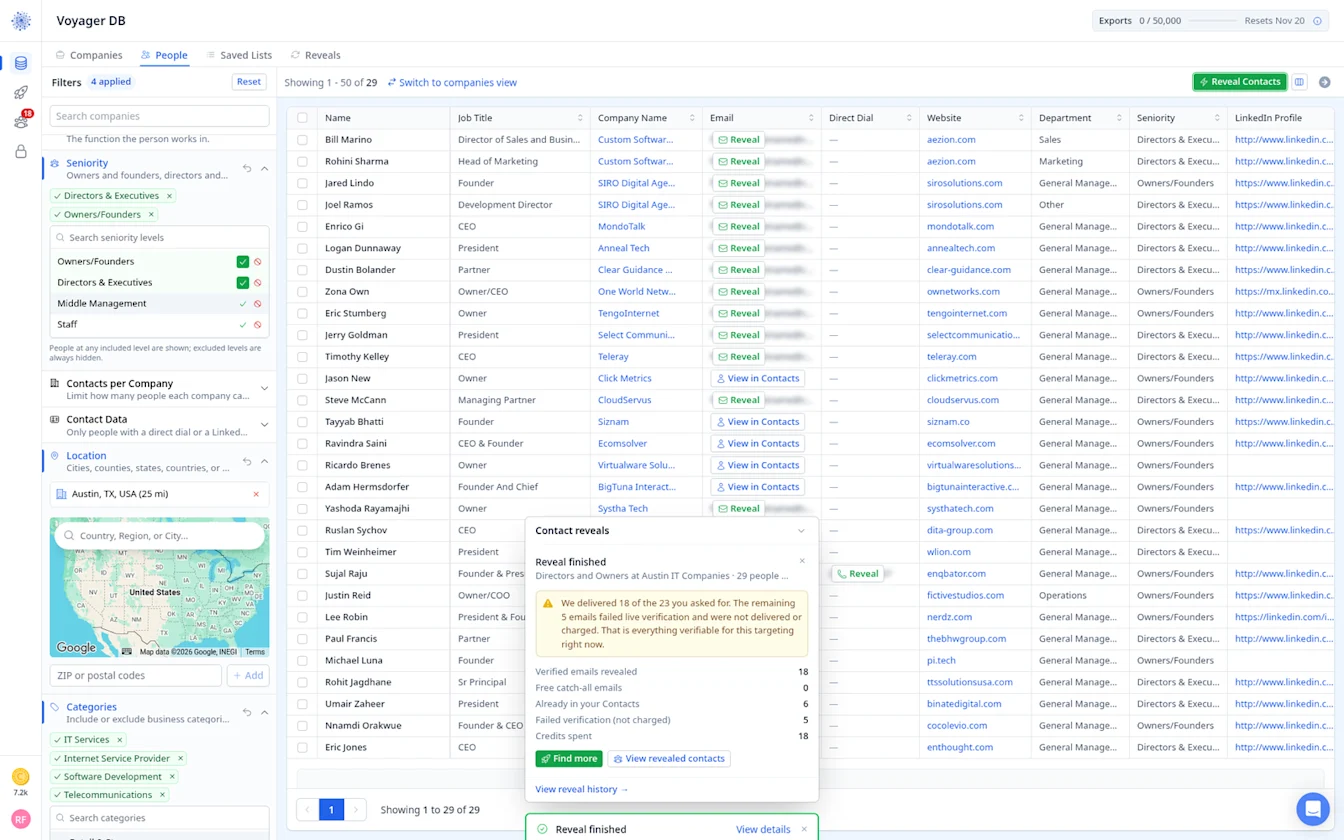1344x840 pixels.
Task: Reset all applied filters
Action: point(249,82)
